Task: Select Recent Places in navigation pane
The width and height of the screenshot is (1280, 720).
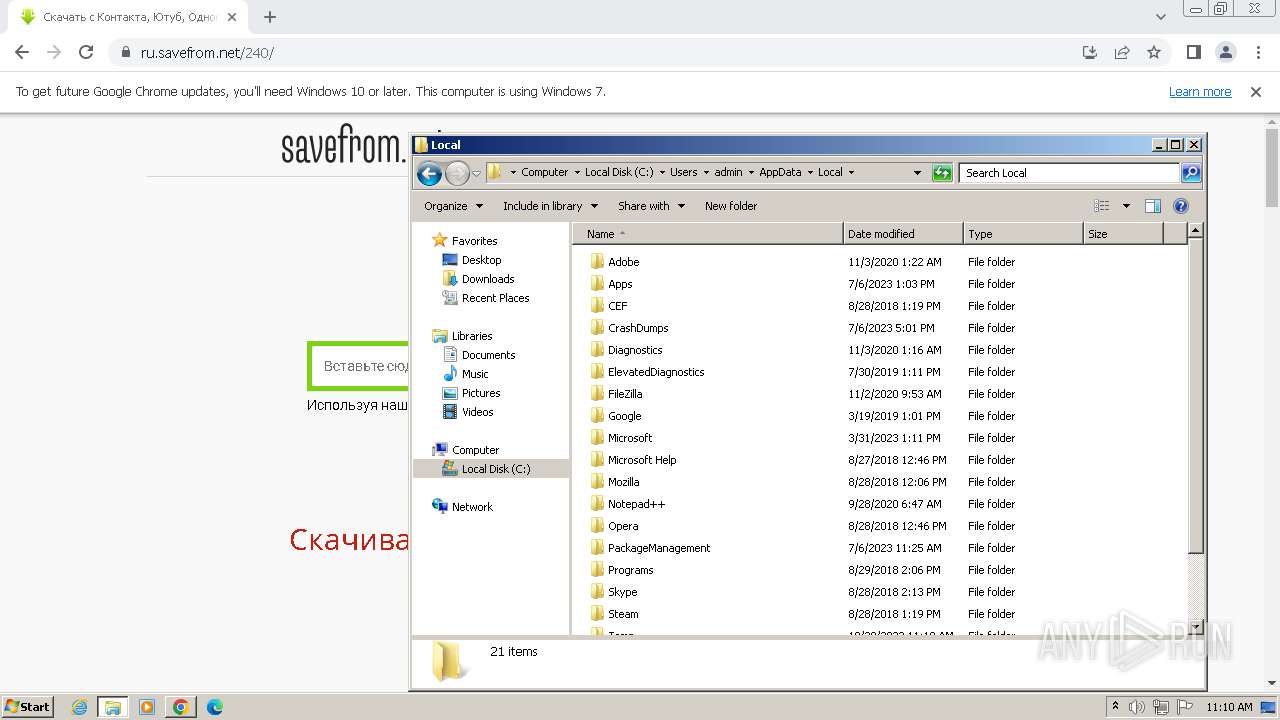Action: click(x=495, y=298)
